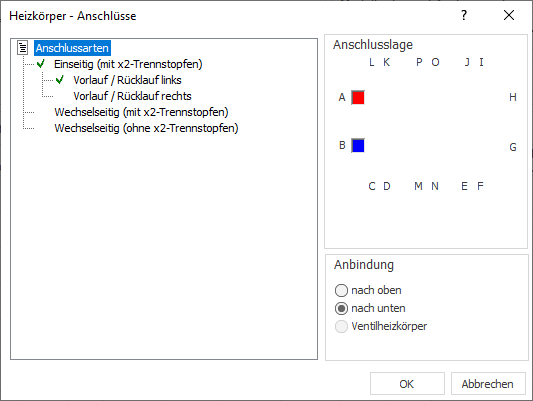Choose Vorlauf / Rücklauf rechts
Screen dimensions: 533x401
(132, 96)
